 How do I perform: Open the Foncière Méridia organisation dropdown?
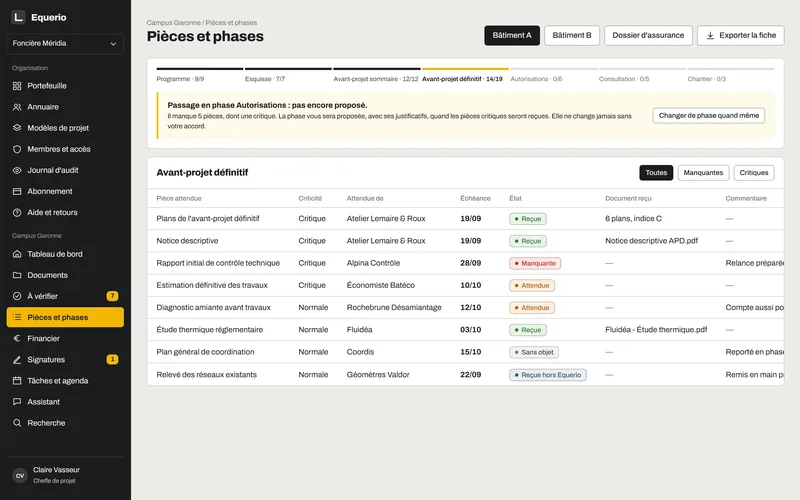(65, 43)
